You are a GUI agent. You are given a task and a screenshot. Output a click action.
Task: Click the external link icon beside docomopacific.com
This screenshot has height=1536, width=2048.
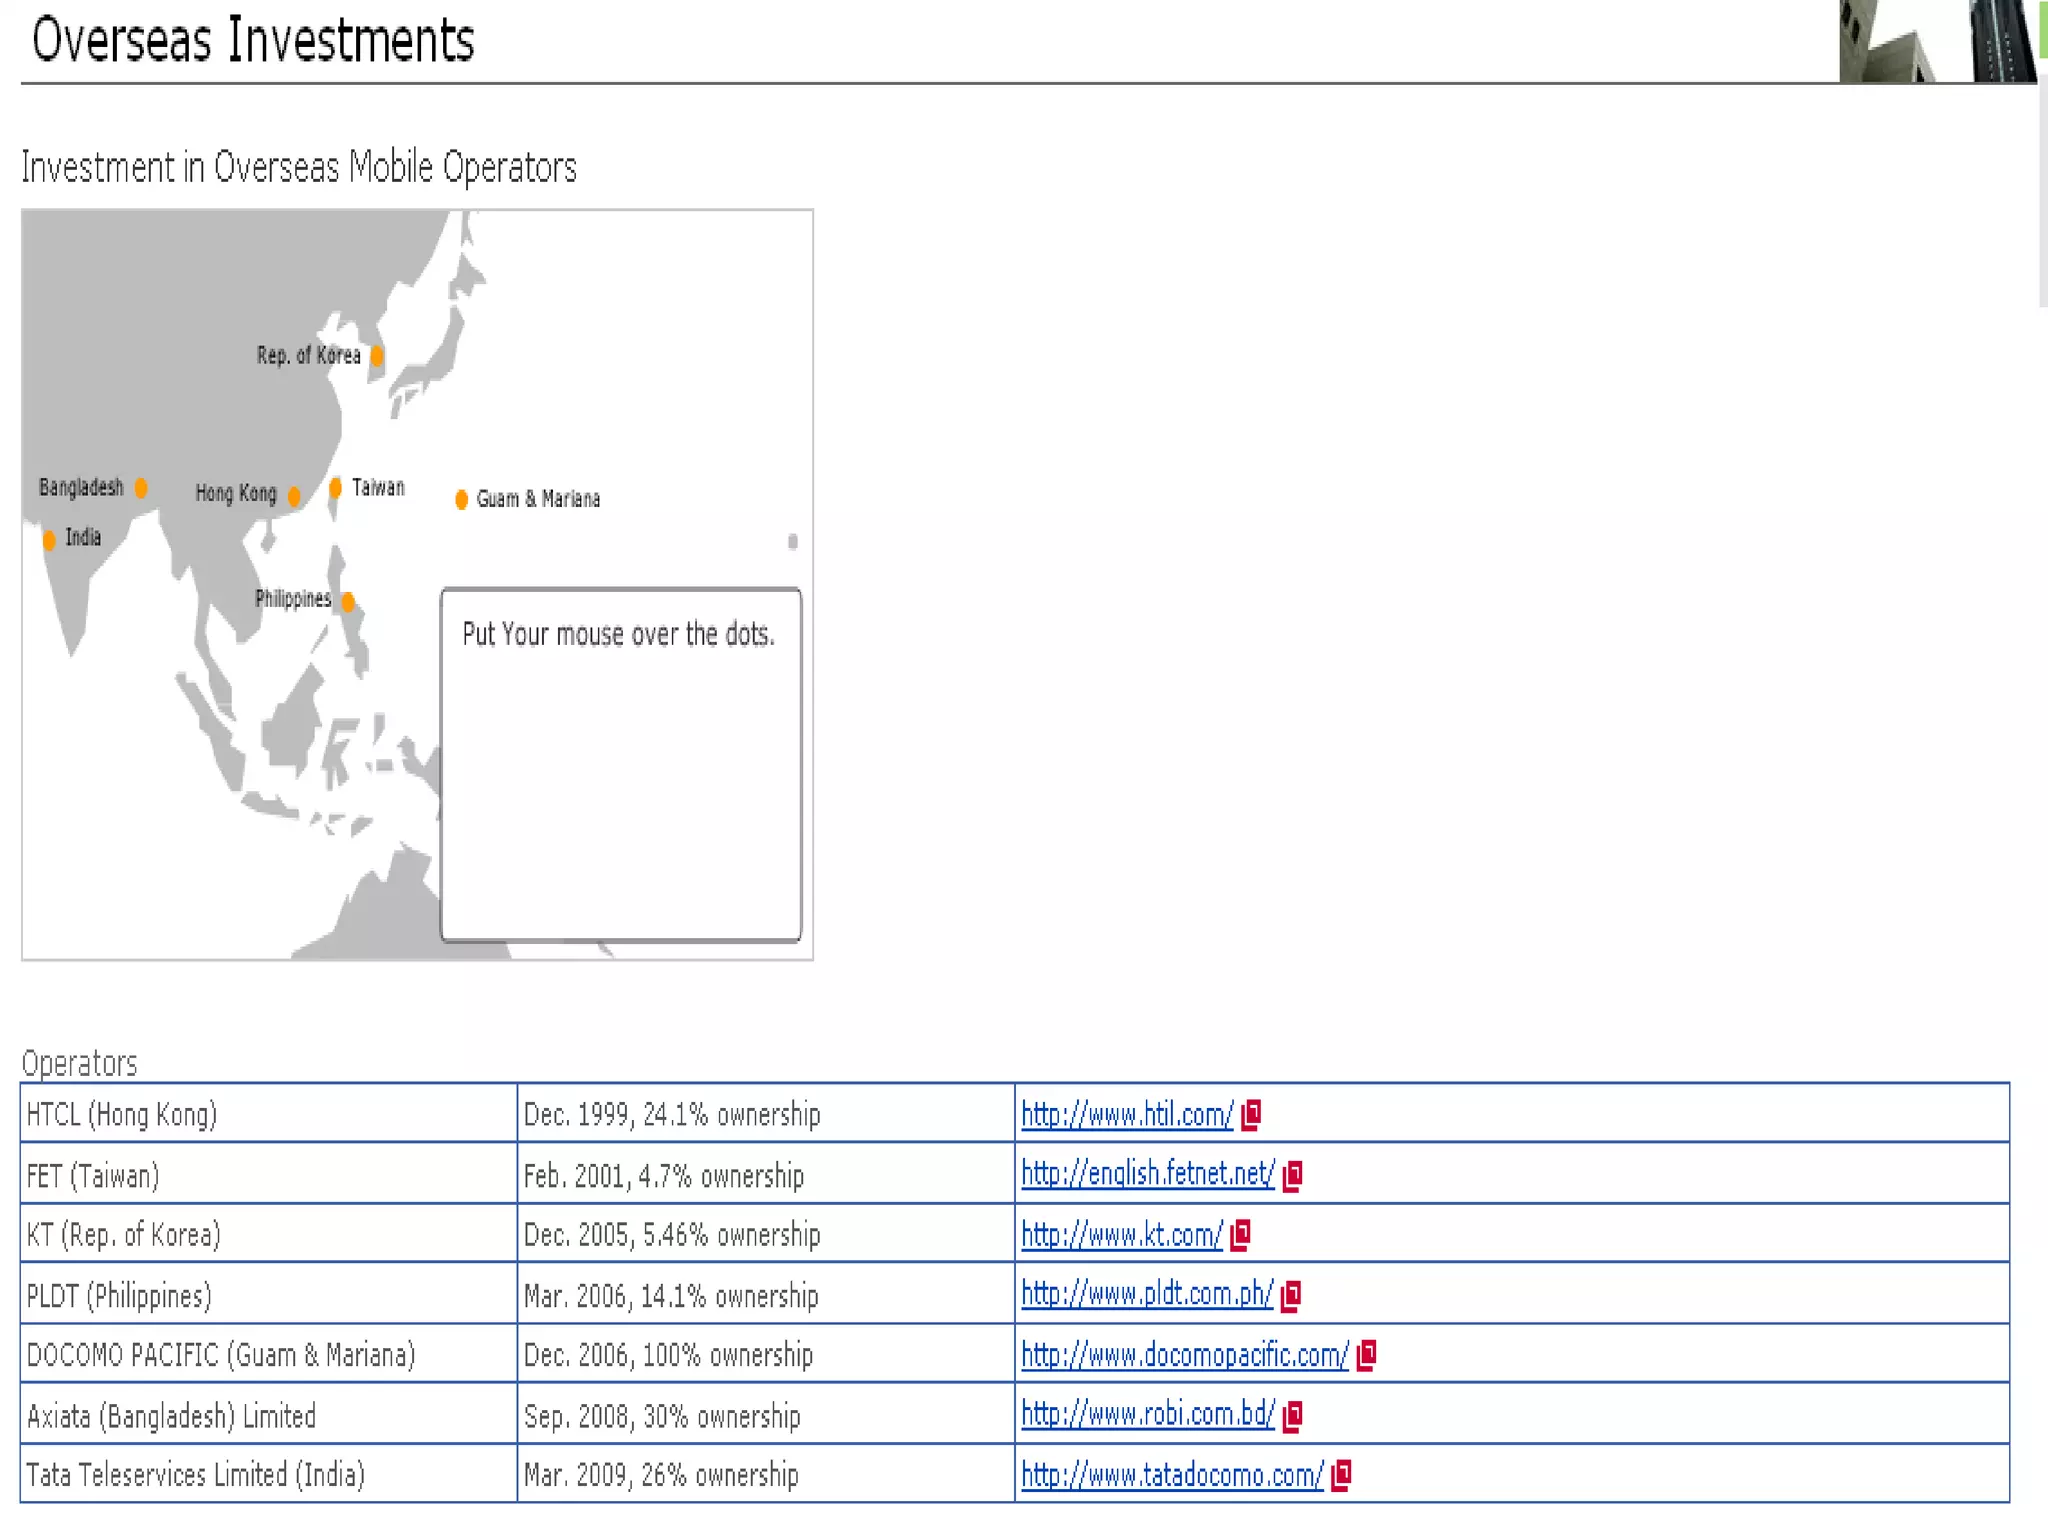(x=1366, y=1355)
